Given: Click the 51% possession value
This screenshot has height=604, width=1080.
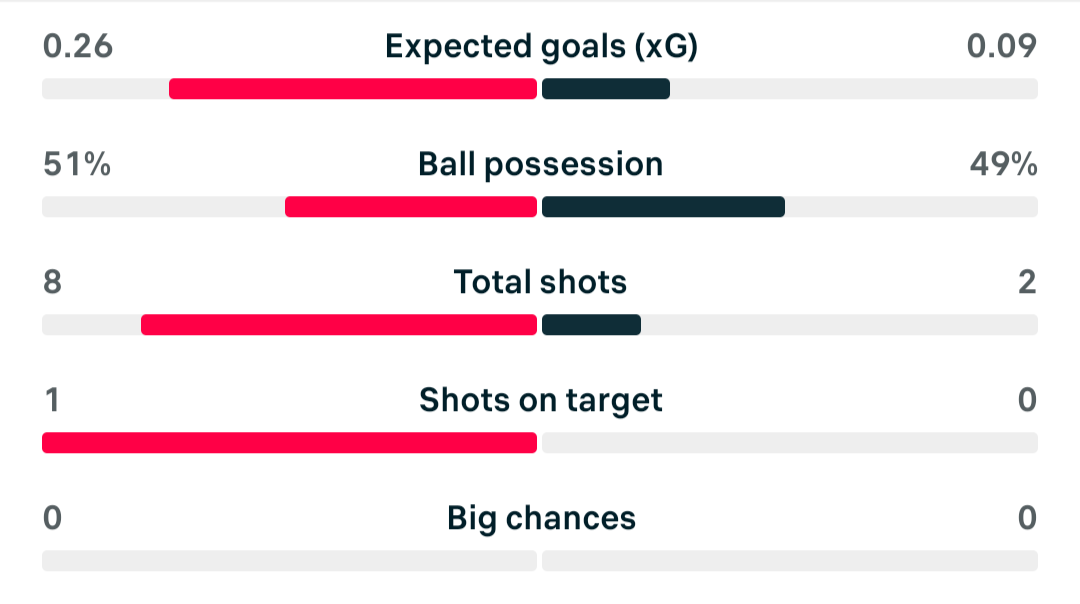Looking at the screenshot, I should [x=76, y=165].
